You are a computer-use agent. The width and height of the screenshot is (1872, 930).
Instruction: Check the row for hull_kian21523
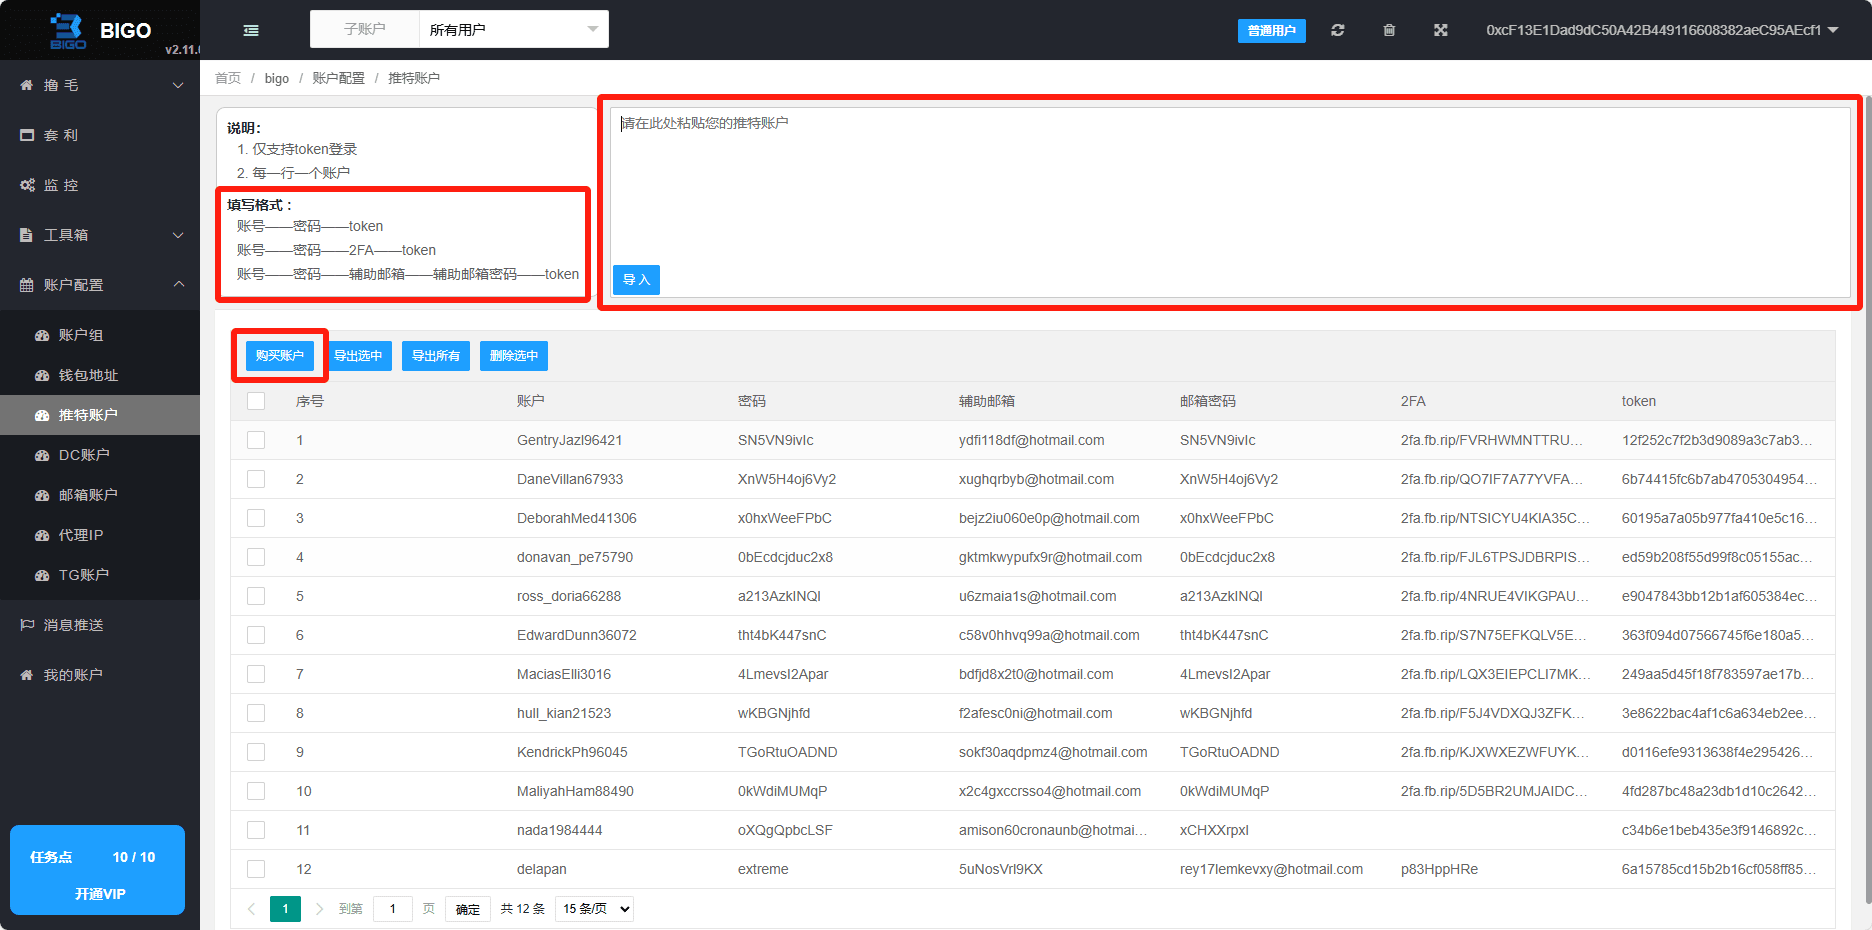pyautogui.click(x=256, y=713)
